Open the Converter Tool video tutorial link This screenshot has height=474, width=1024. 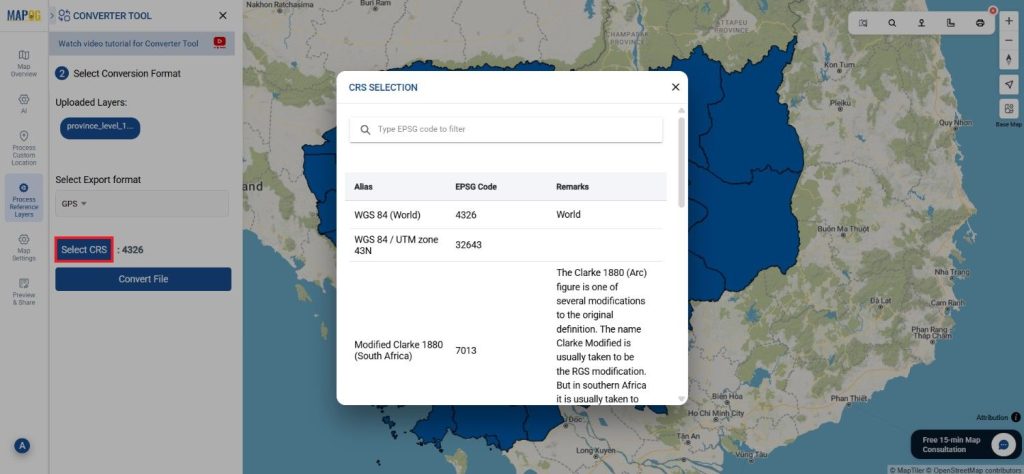coord(129,44)
